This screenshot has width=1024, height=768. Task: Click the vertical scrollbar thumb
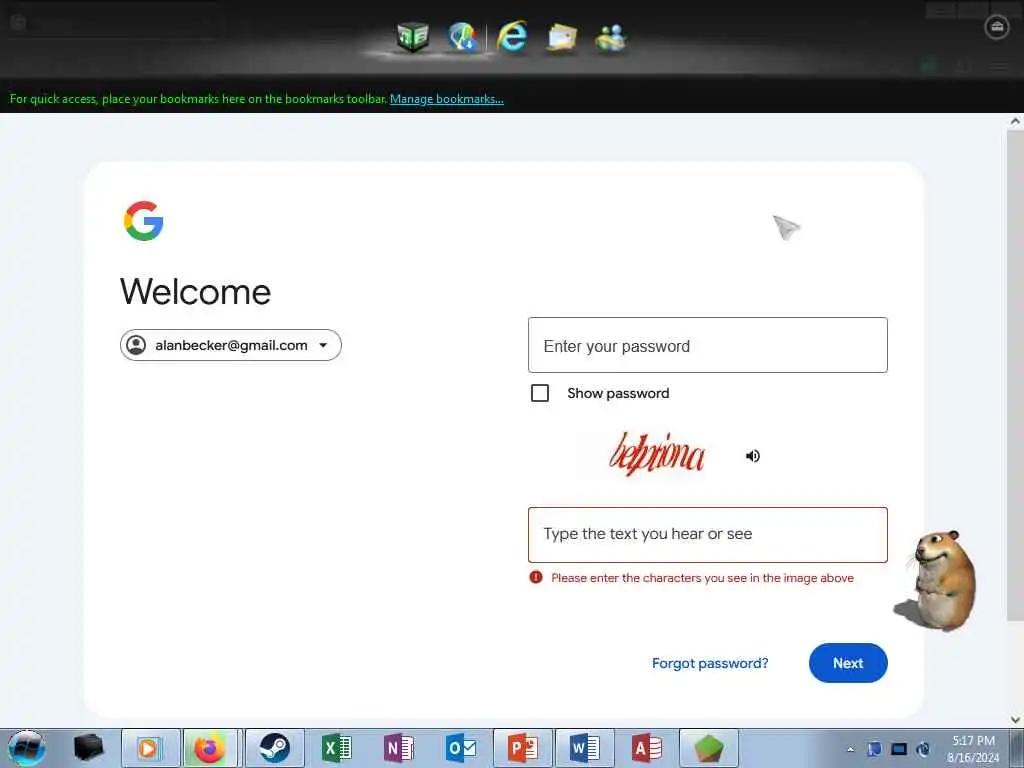click(x=1015, y=376)
